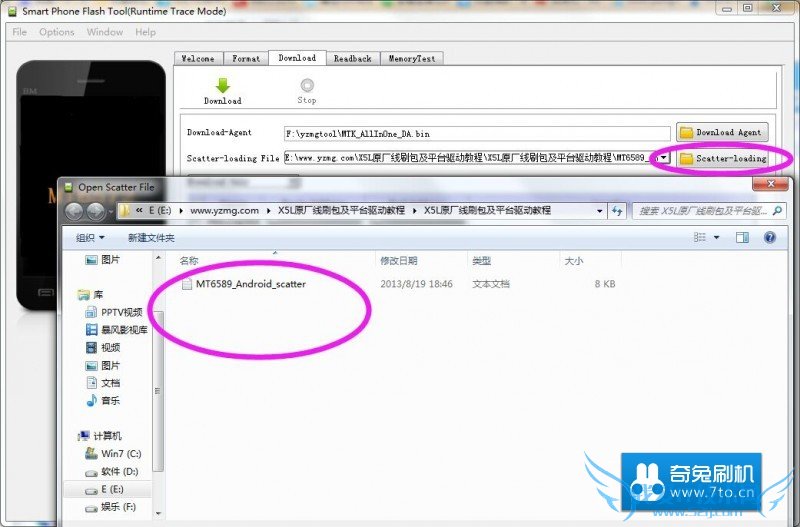Switch to the Welcome tab
The height and width of the screenshot is (527, 800).
198,59
